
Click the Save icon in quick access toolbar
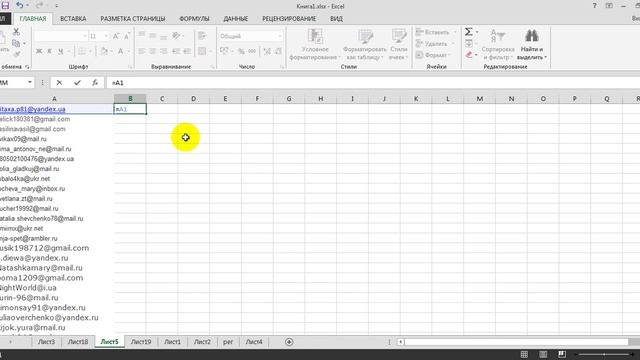pyautogui.click(x=5, y=6)
